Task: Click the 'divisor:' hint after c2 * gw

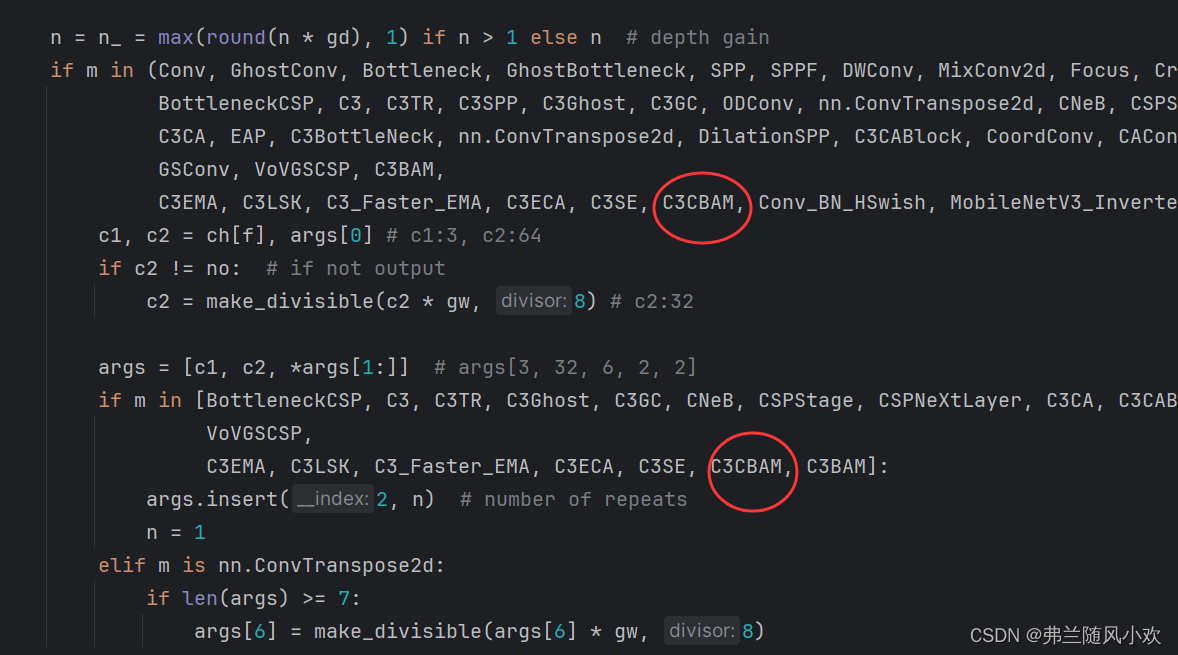Action: [x=533, y=301]
